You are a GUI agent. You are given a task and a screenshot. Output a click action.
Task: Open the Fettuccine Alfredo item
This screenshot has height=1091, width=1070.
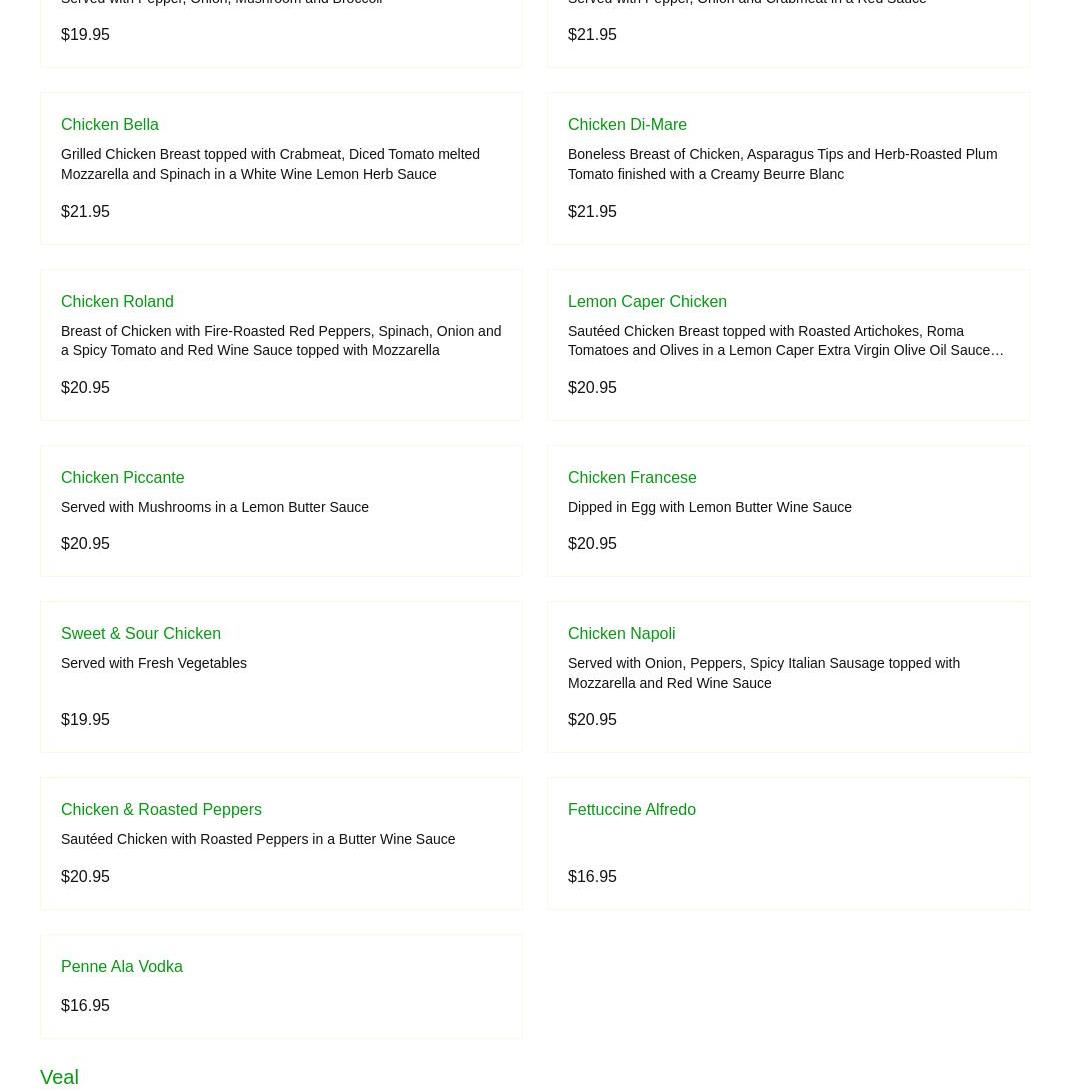pos(632,809)
